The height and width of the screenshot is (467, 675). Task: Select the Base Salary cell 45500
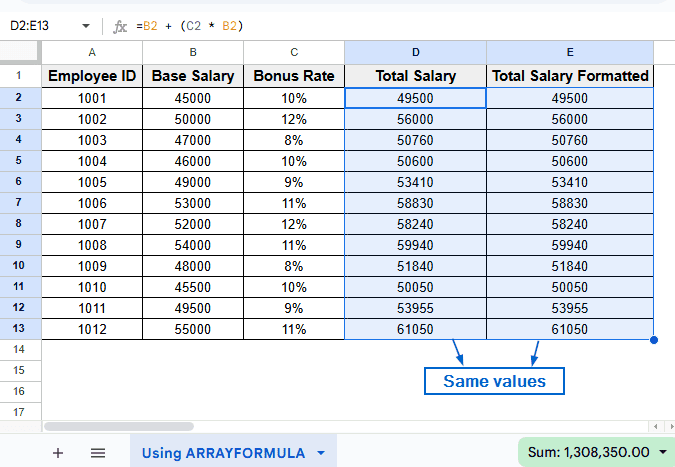pos(193,287)
